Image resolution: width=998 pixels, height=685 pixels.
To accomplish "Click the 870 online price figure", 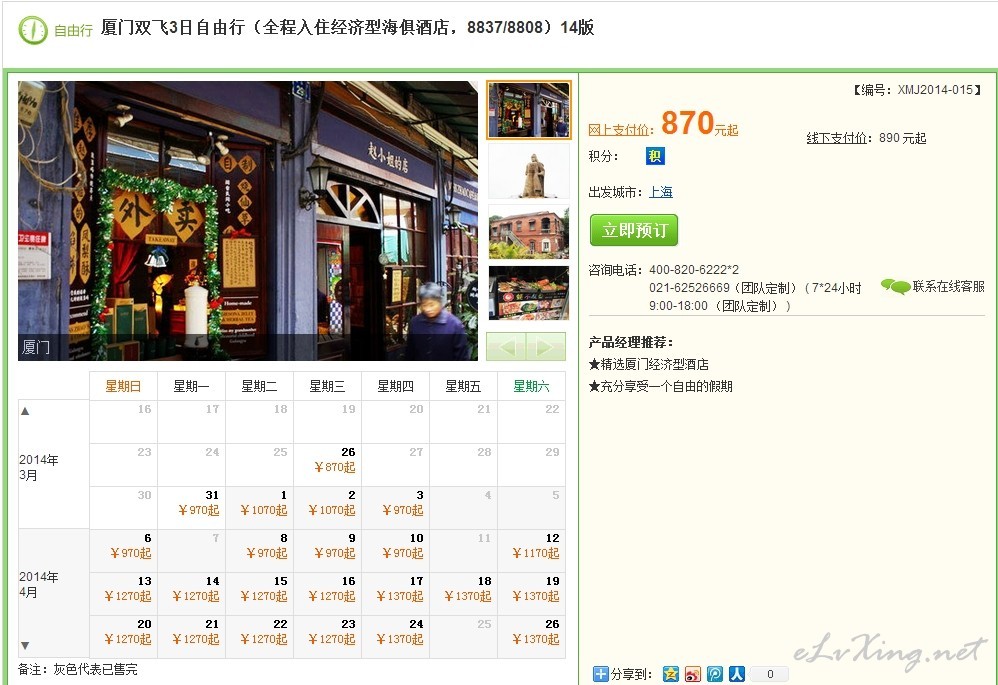I will coord(687,123).
